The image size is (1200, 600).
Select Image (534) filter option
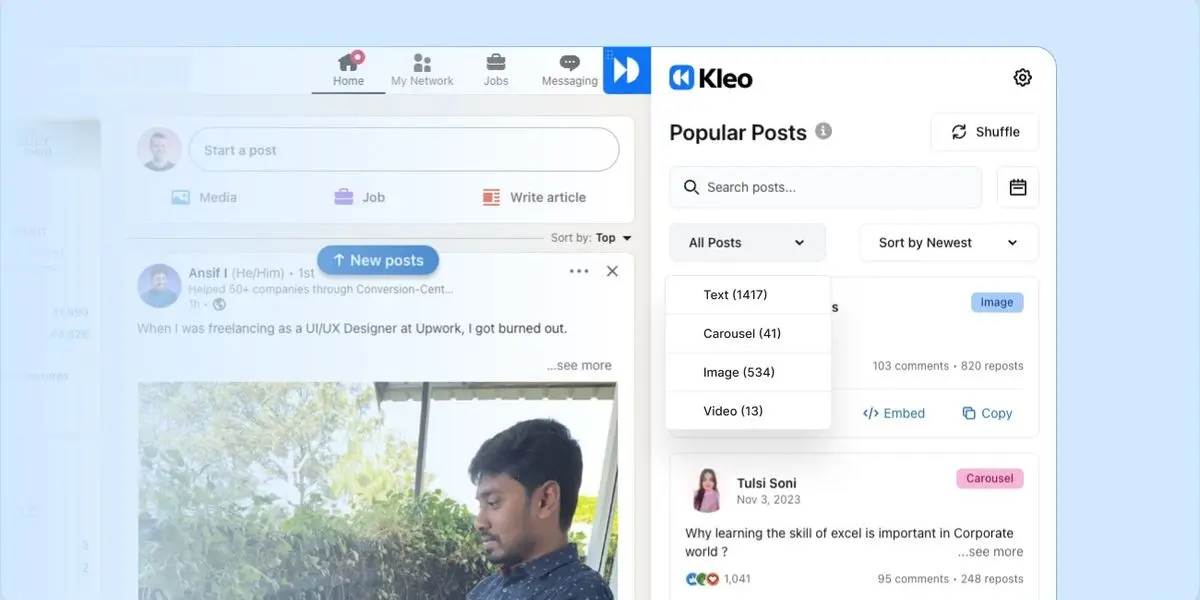pos(748,372)
